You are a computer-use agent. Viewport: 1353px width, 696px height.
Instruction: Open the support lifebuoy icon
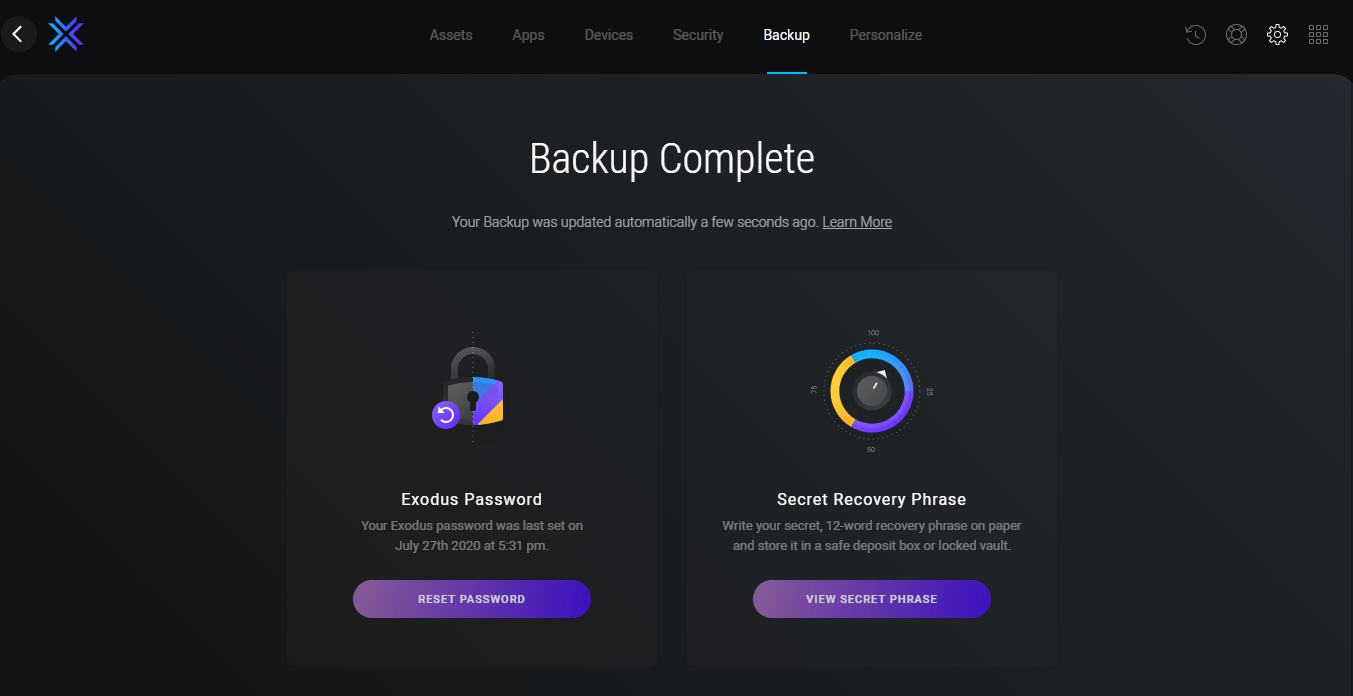(x=1236, y=35)
